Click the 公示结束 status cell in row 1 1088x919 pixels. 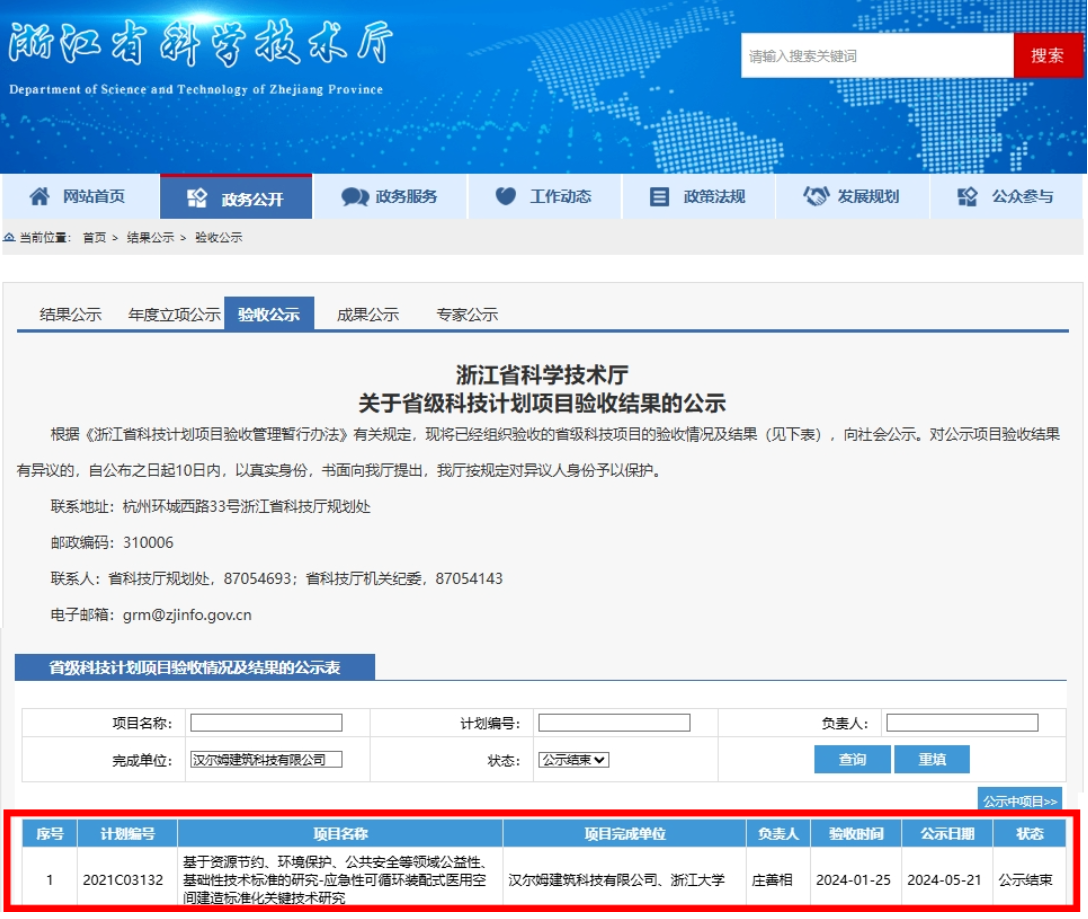[1025, 880]
